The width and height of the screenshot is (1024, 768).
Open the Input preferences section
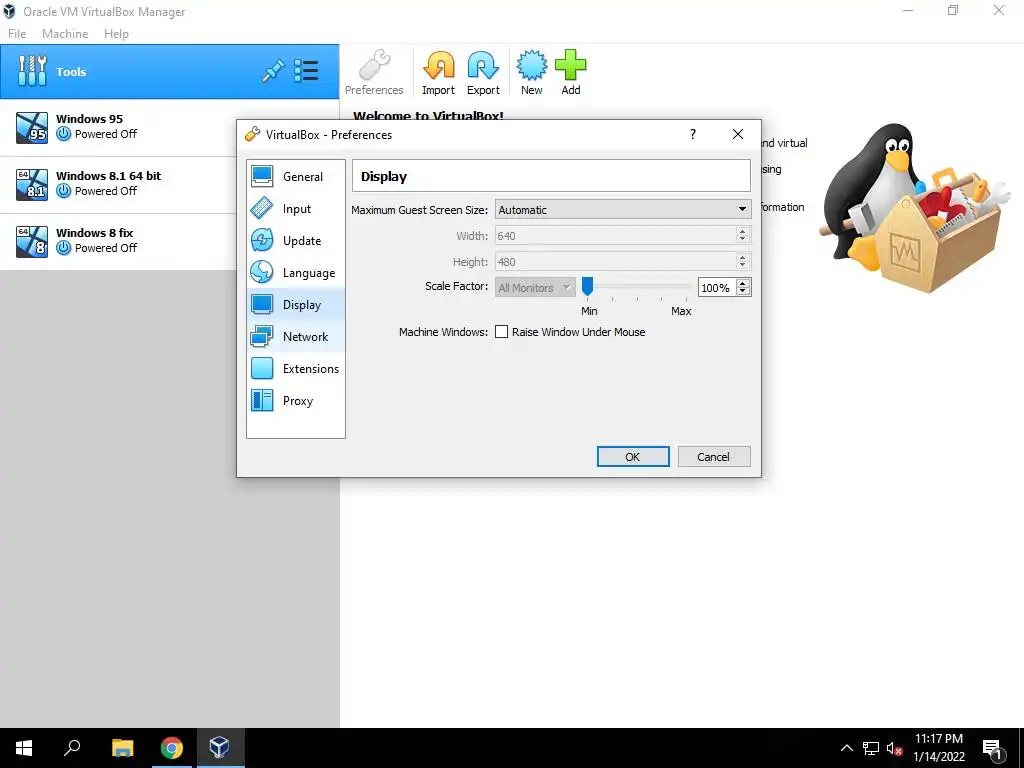pos(295,208)
